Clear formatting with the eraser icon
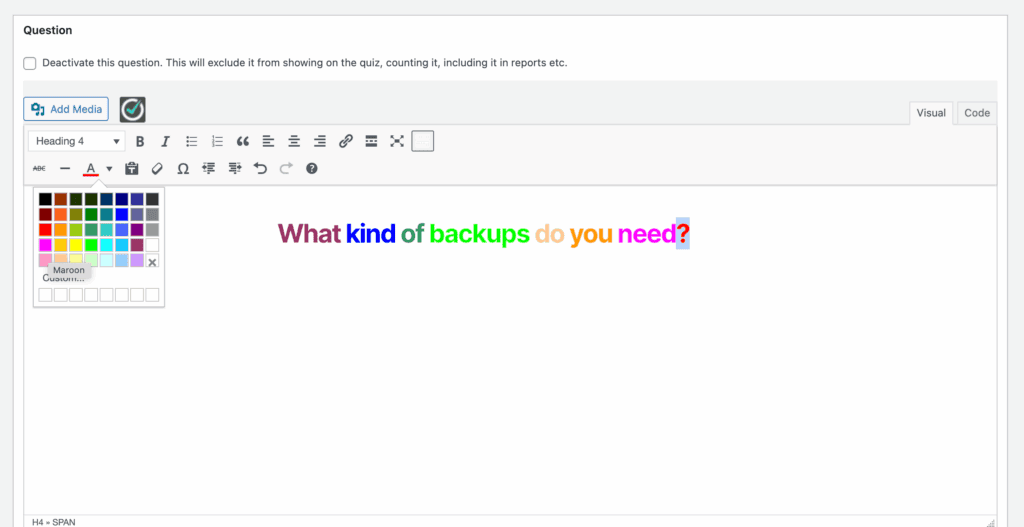This screenshot has width=1024, height=527. (157, 168)
